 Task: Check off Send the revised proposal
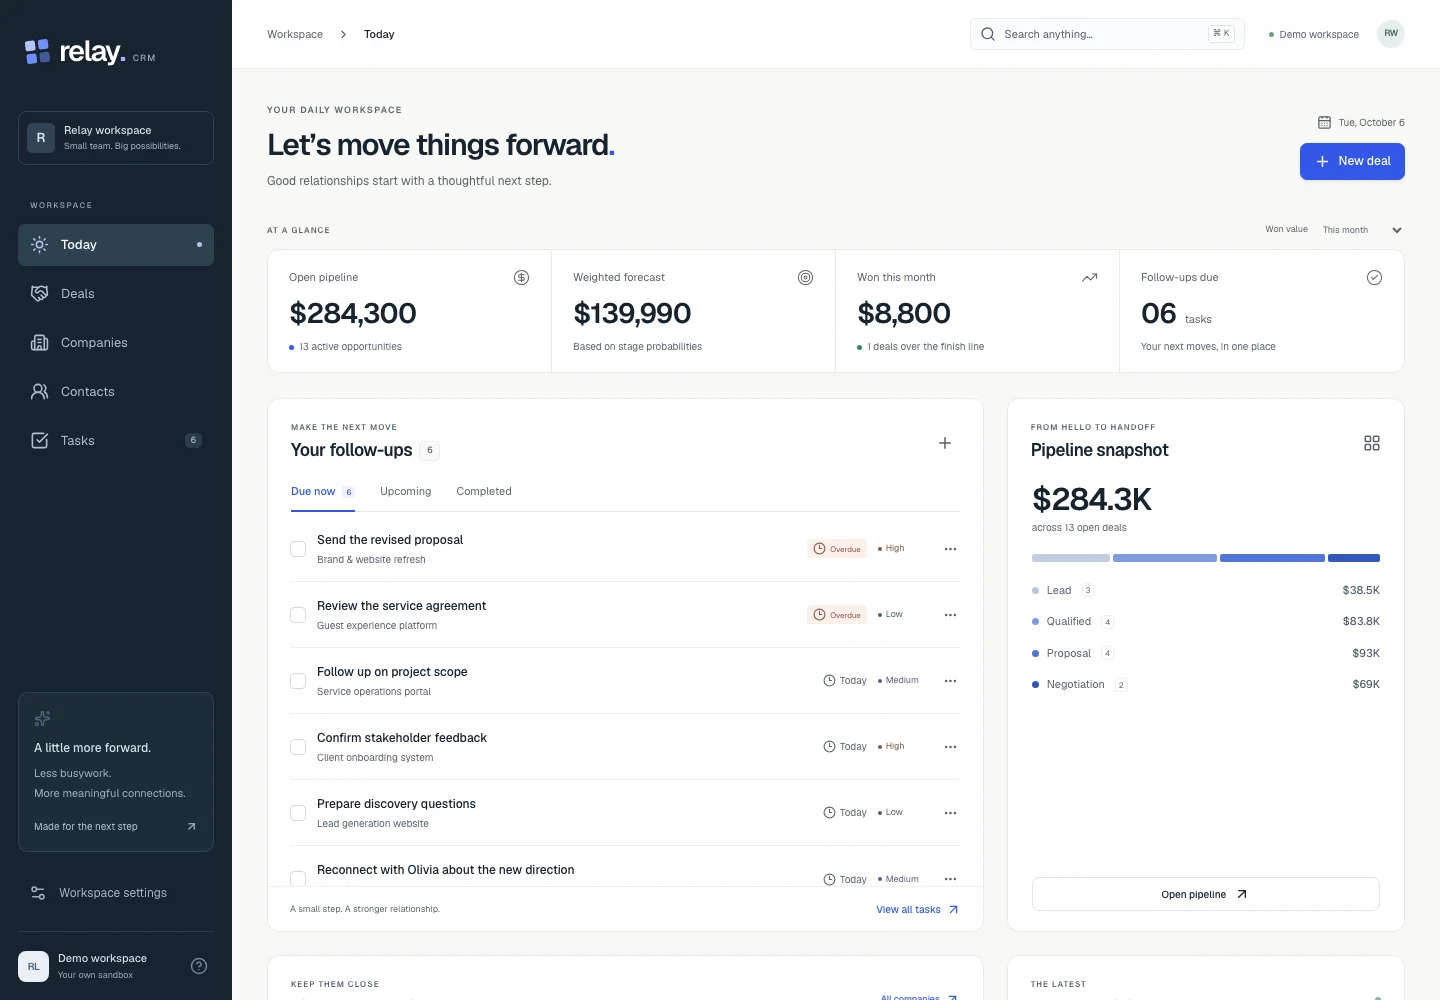point(298,549)
